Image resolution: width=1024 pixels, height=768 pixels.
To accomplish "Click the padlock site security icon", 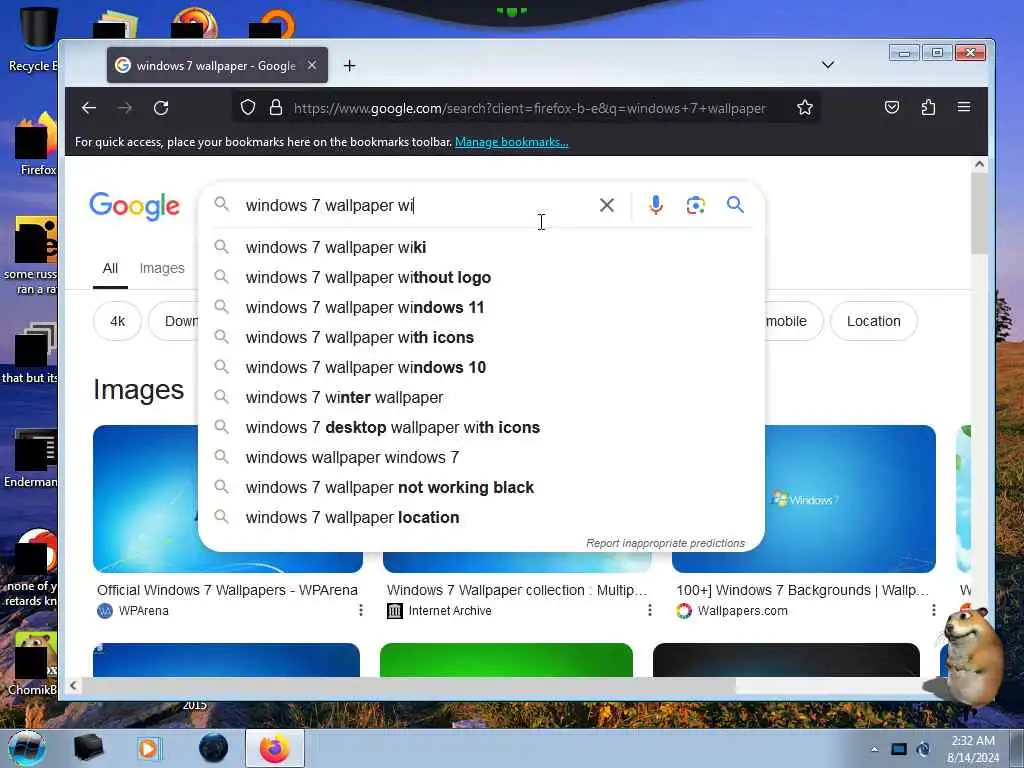I will pos(276,107).
